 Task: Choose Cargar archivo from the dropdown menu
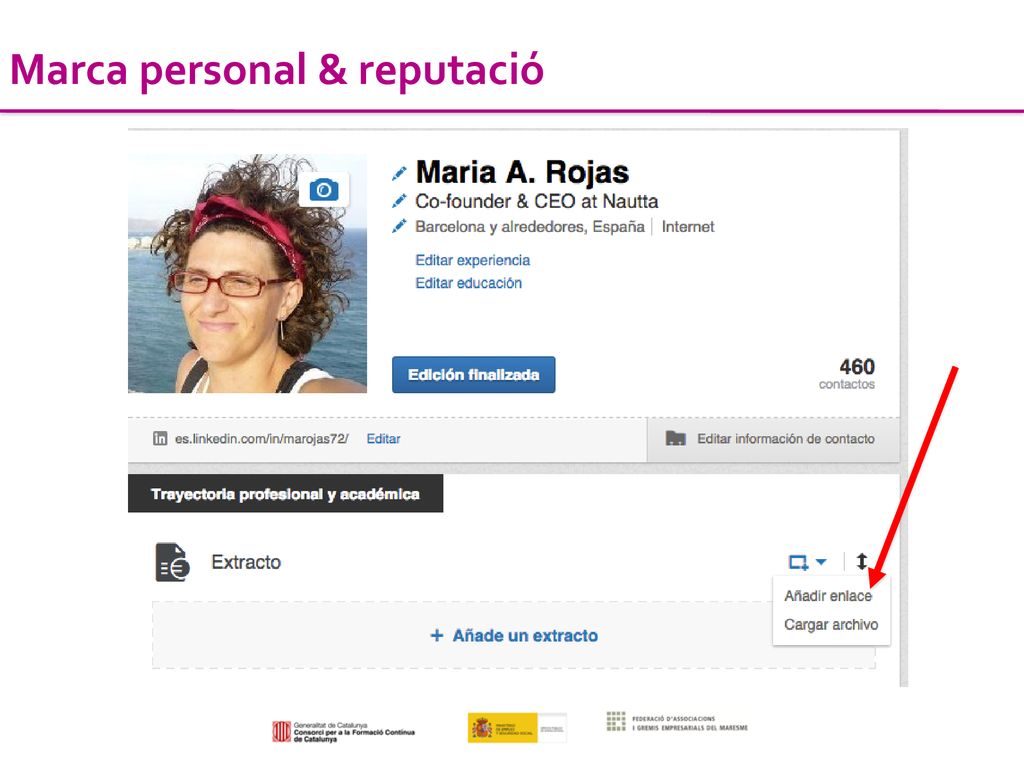(831, 625)
